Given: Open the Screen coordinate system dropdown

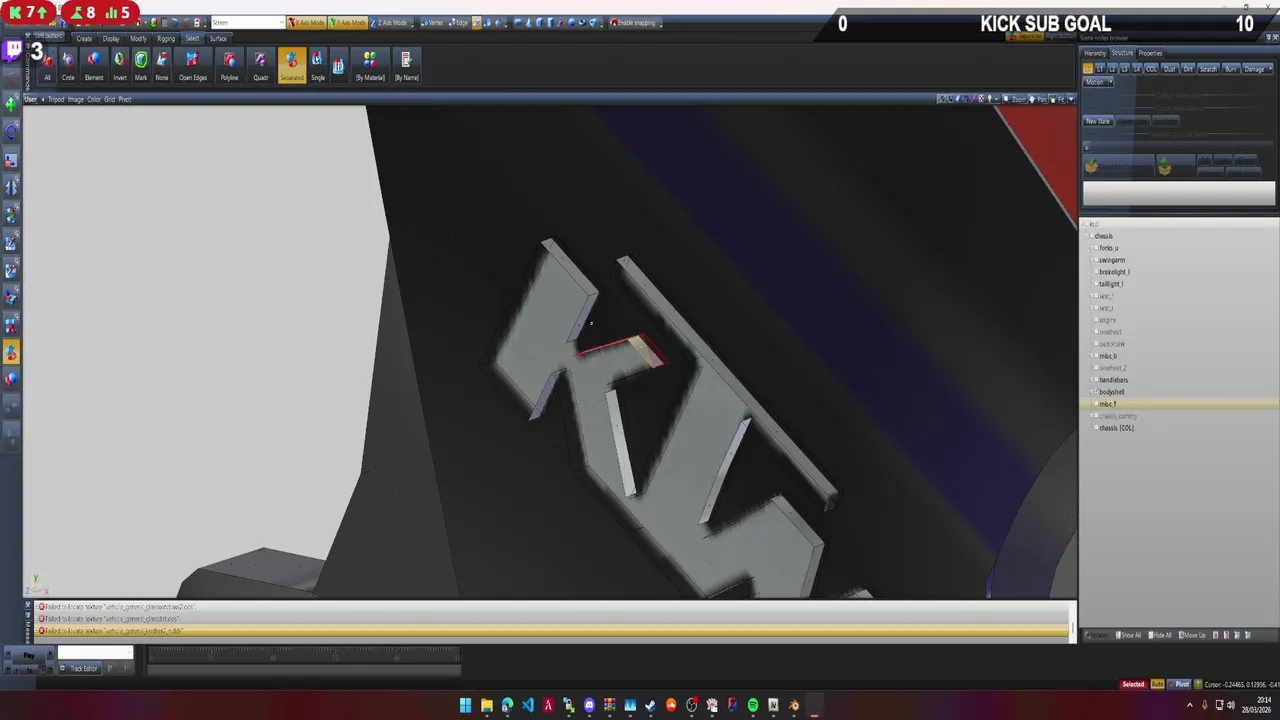Looking at the screenshot, I should [x=247, y=22].
